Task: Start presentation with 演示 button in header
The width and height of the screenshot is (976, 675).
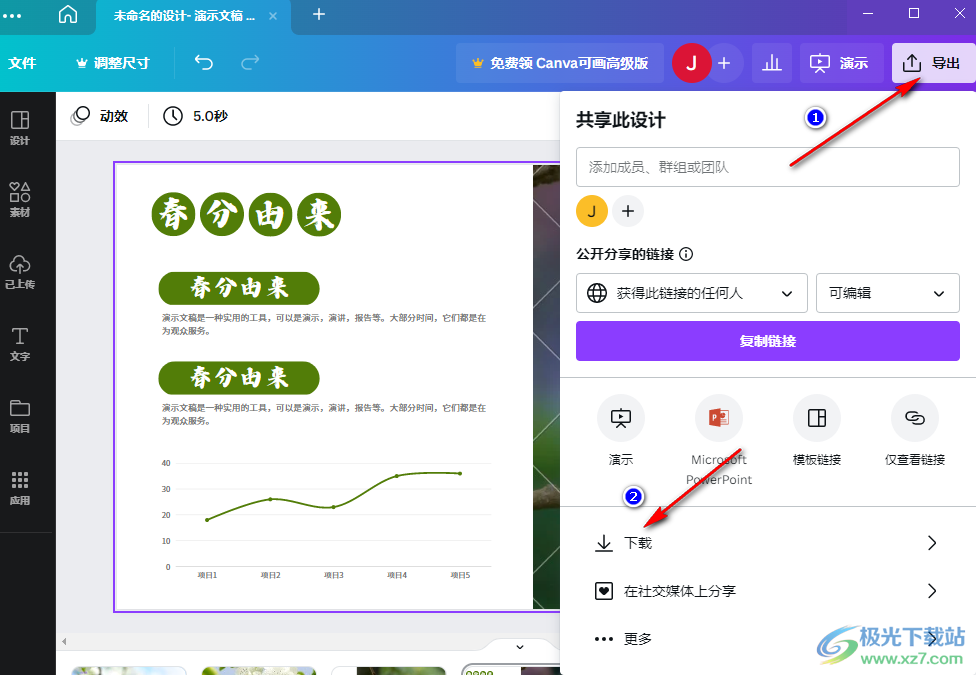Action: click(841, 63)
